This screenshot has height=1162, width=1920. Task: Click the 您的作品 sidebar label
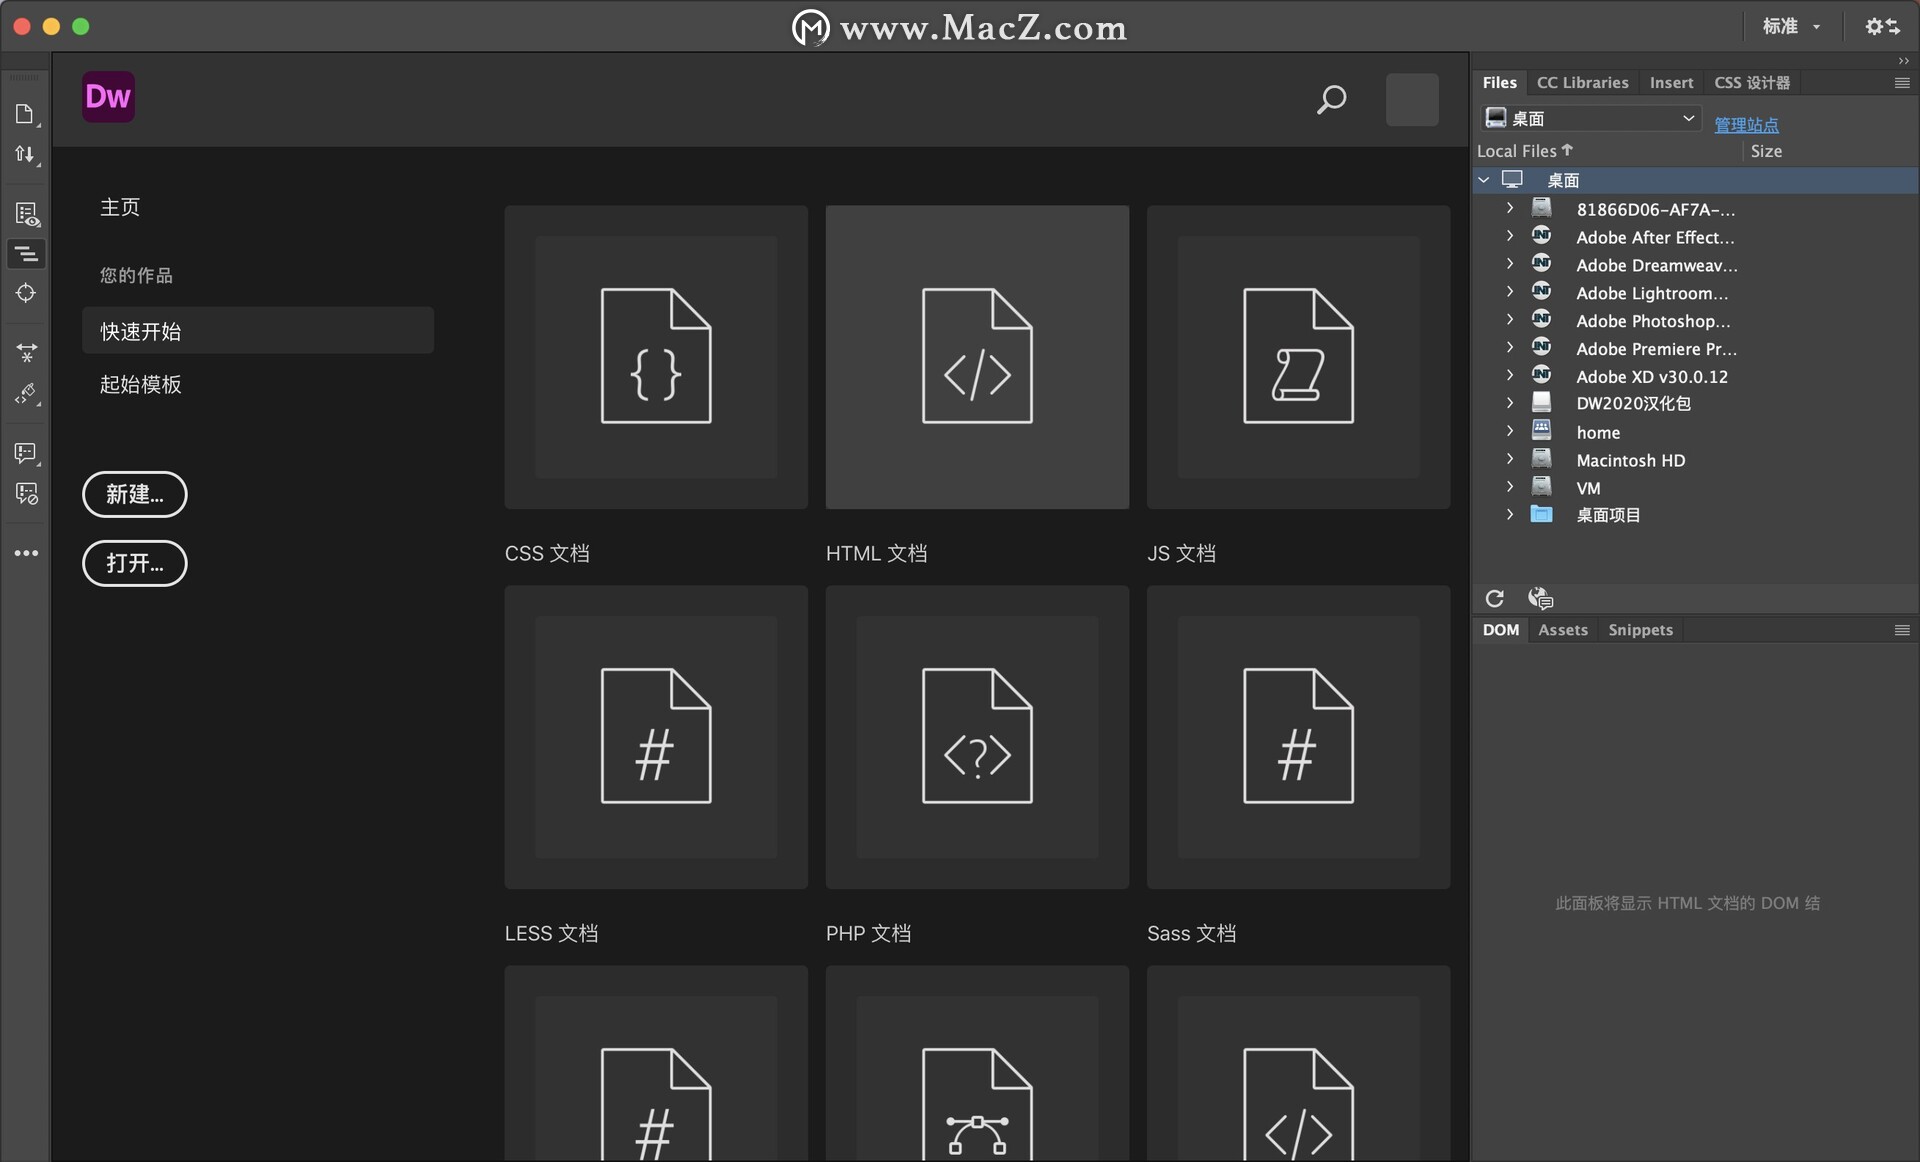pos(136,275)
